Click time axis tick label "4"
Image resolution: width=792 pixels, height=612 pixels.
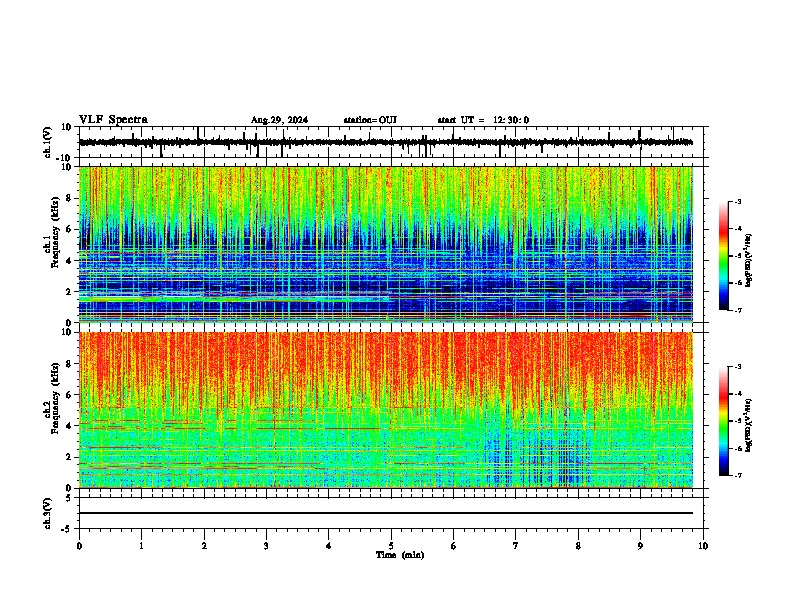point(328,546)
